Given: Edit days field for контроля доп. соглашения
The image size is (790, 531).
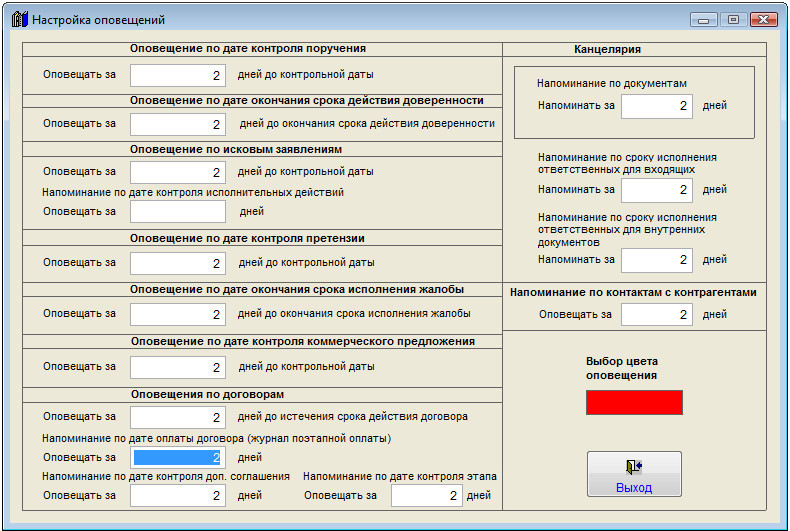Looking at the screenshot, I should click(178, 496).
